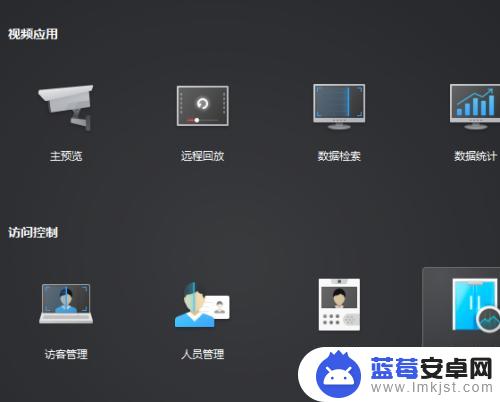
Task: Click the 主预览 label text
Action: [x=66, y=156]
